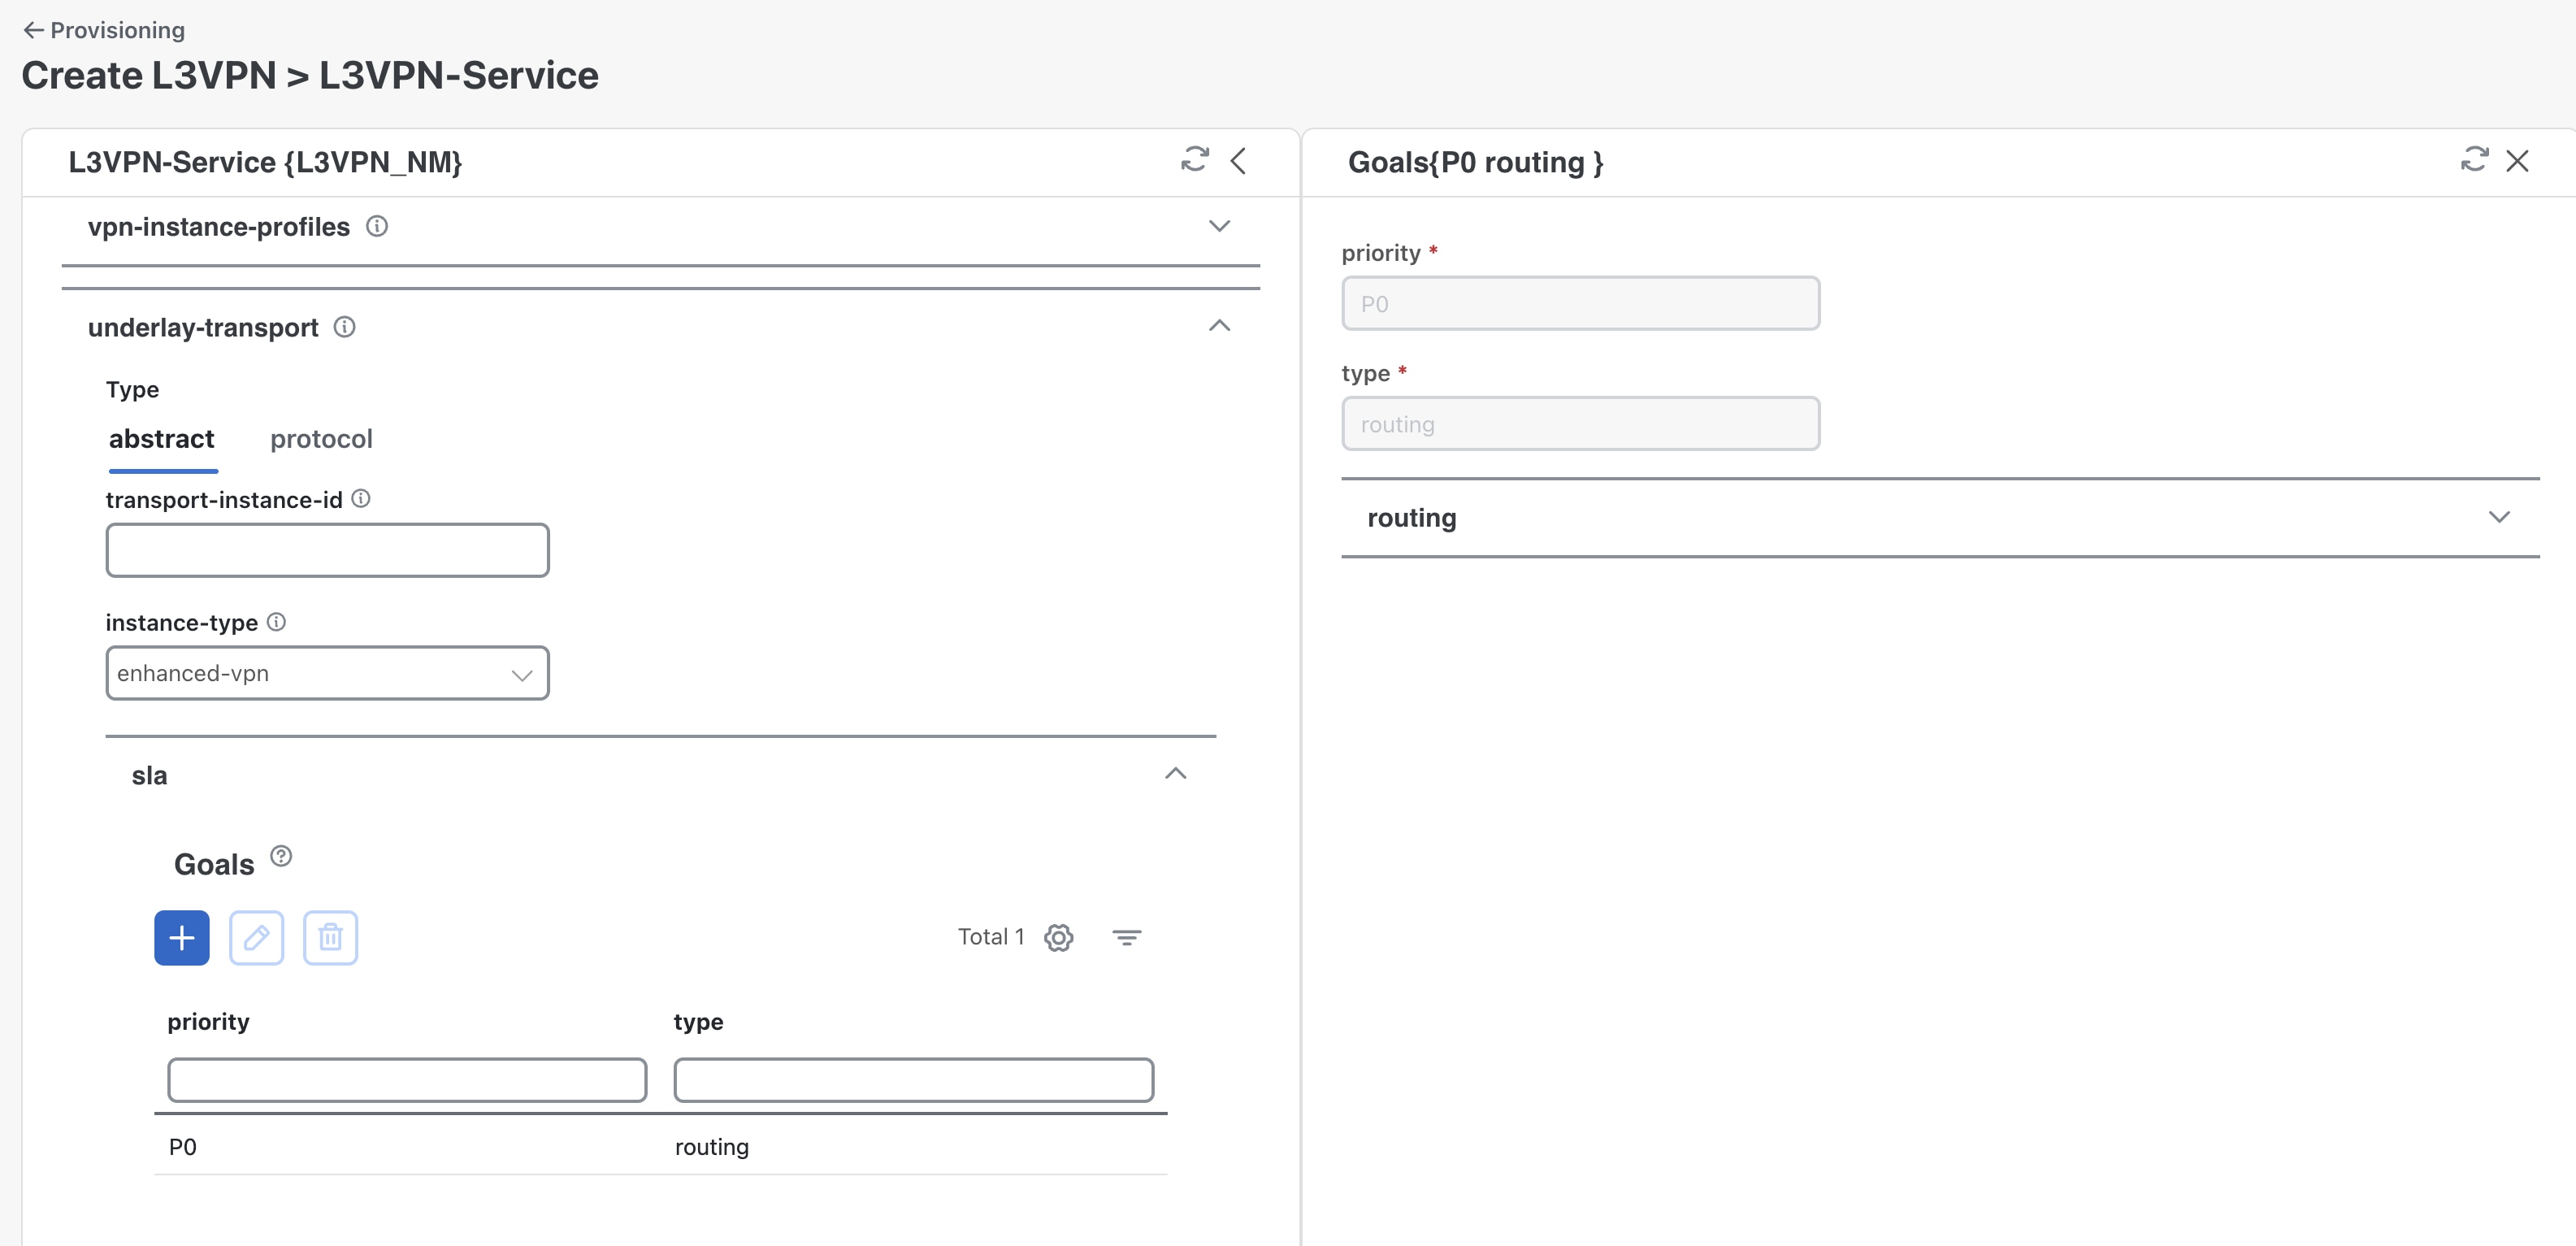The width and height of the screenshot is (2576, 1246).
Task: Go back to Provisioning
Action: (x=104, y=30)
